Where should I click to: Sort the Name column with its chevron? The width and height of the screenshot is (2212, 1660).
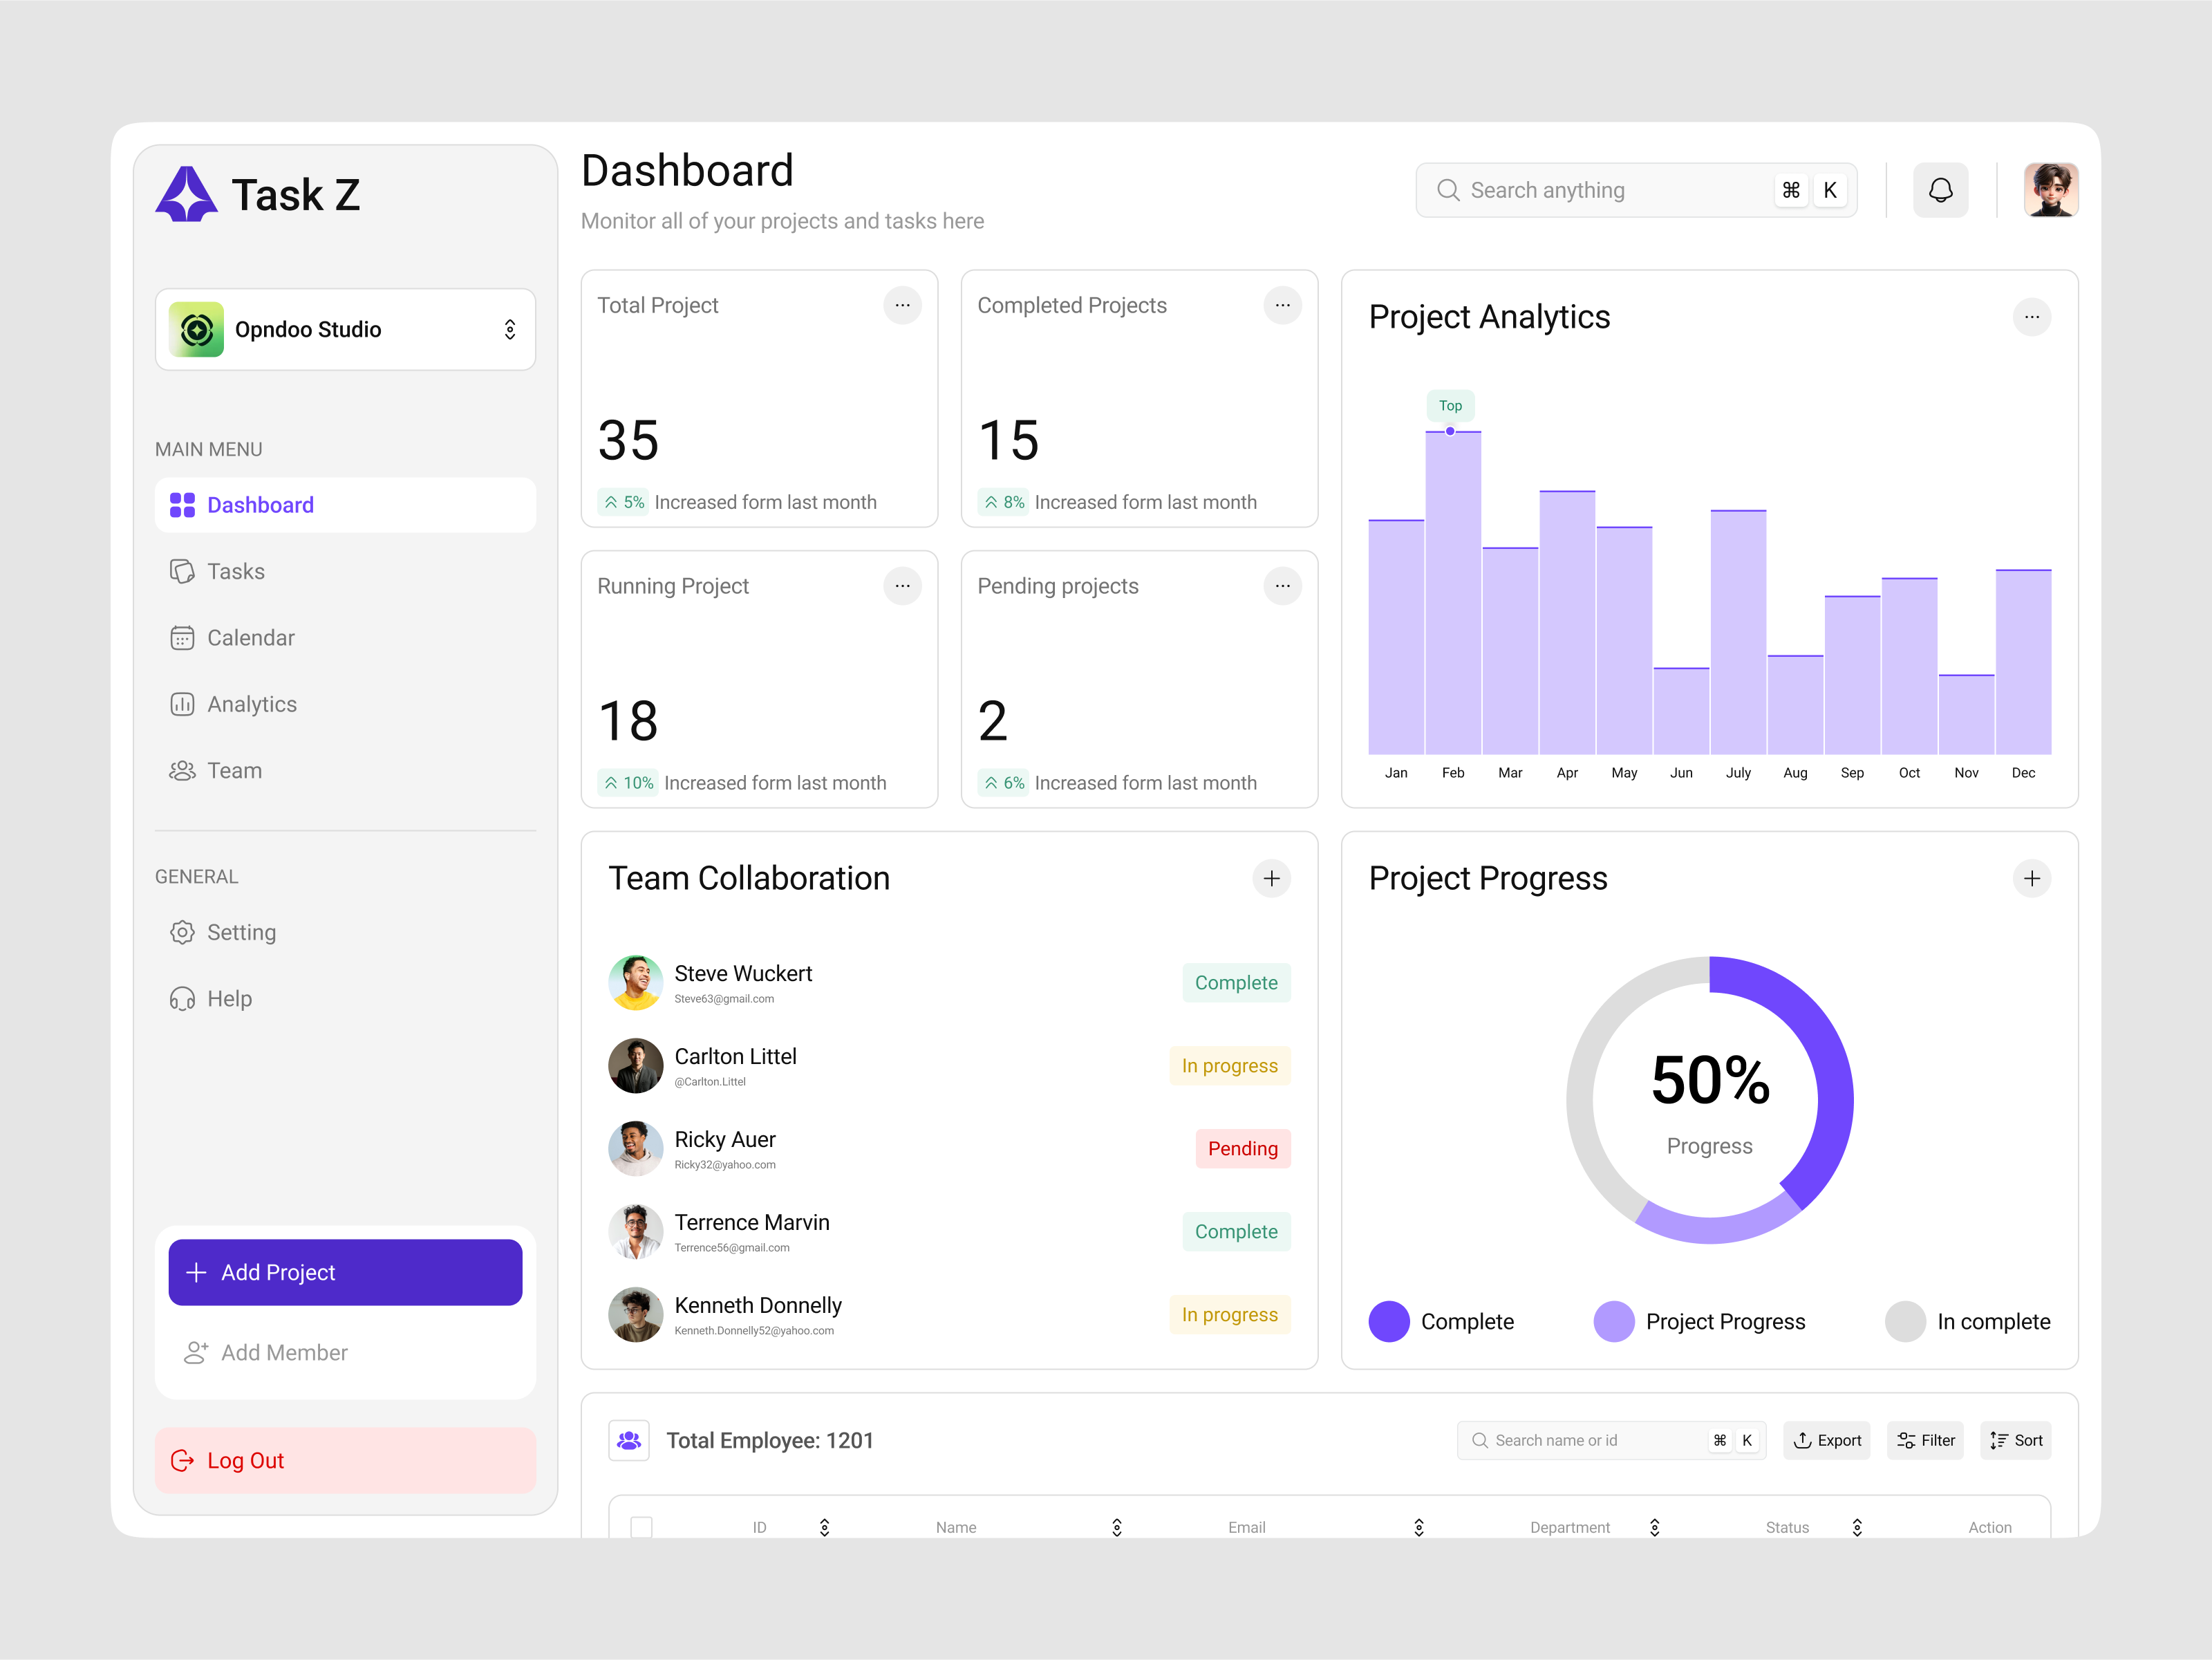tap(1117, 1527)
